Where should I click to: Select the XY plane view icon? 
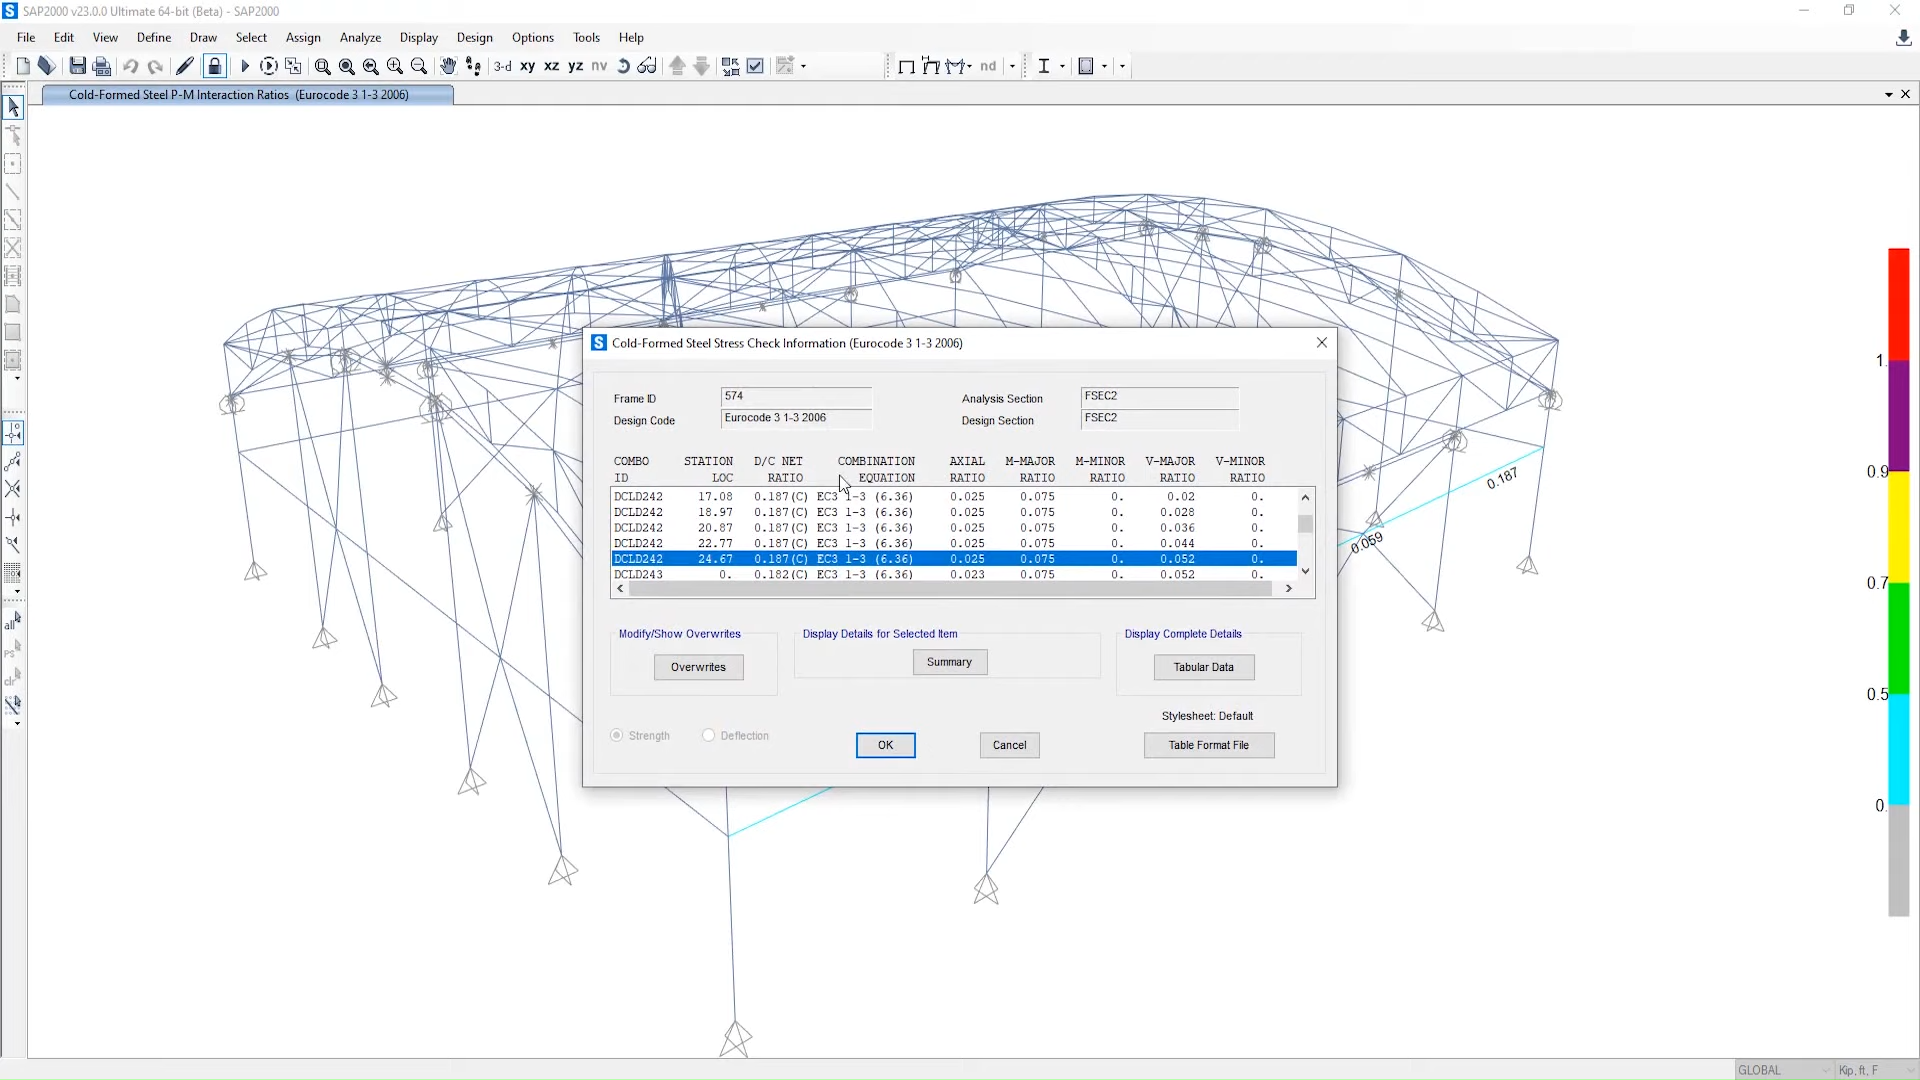[x=526, y=66]
